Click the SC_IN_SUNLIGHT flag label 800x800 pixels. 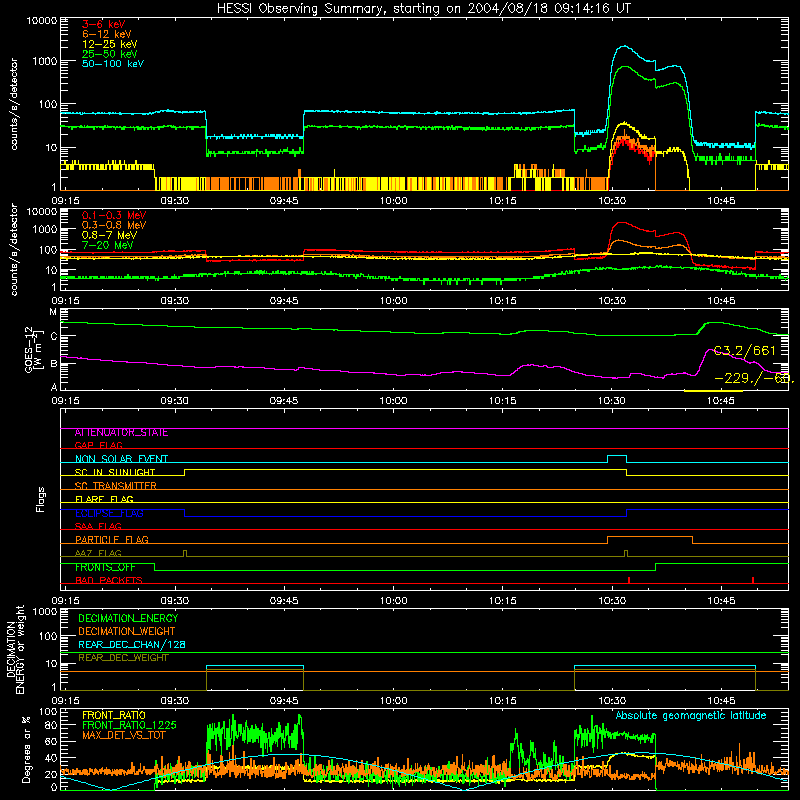coord(115,472)
